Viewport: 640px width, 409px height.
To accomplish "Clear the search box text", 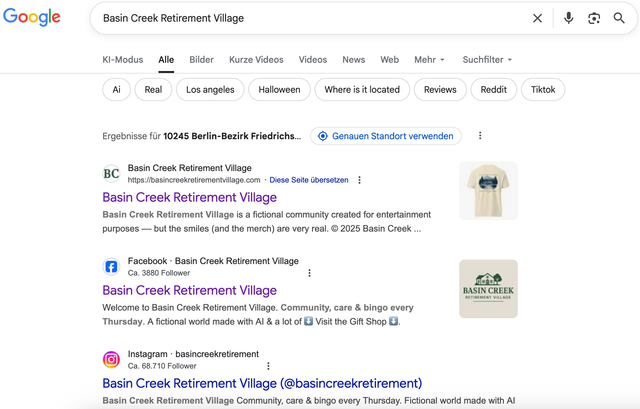I will click(537, 18).
